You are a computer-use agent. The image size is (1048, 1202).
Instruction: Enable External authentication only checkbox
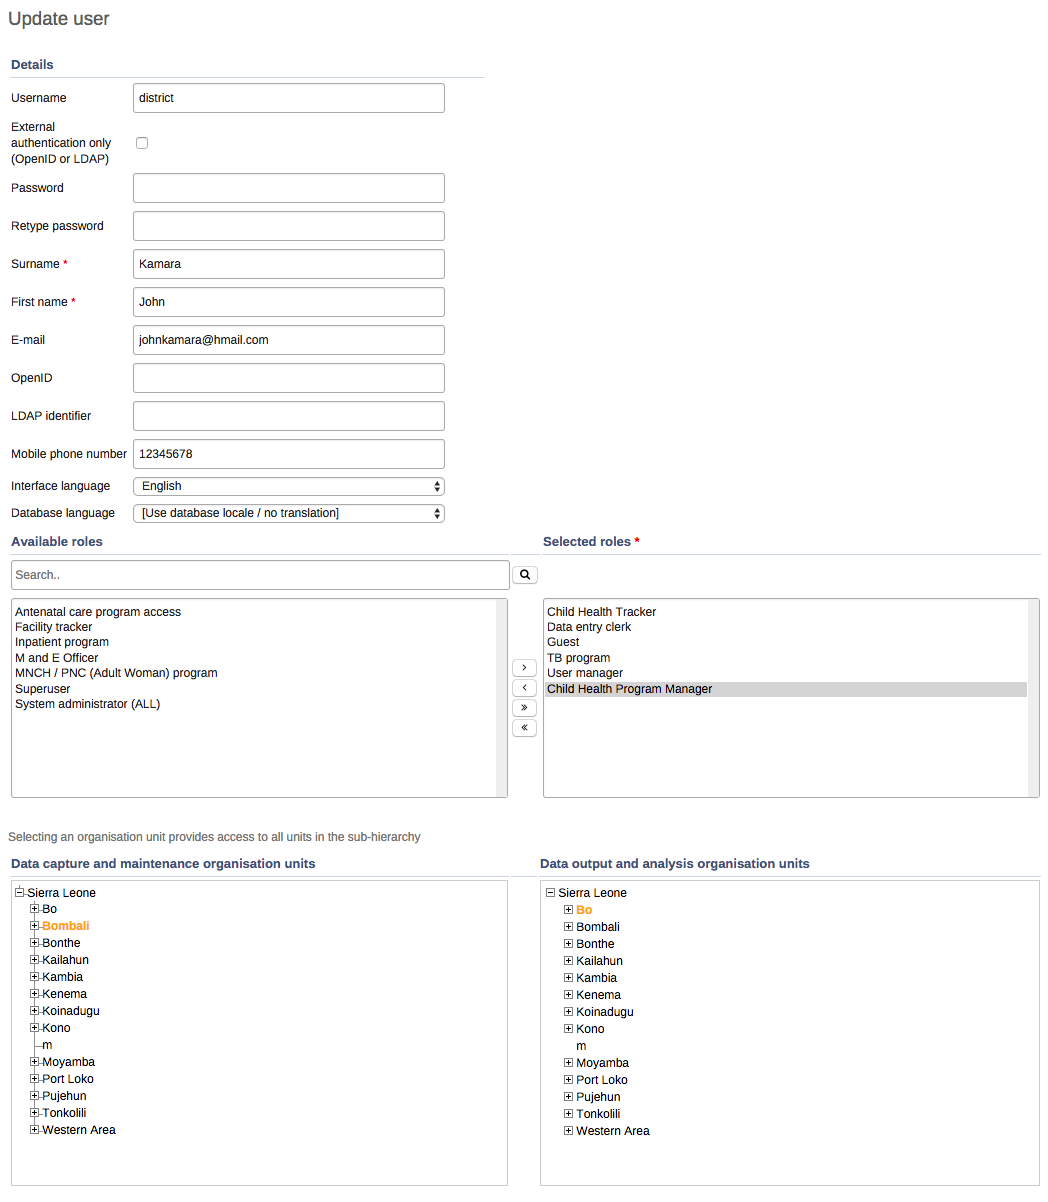[x=142, y=143]
